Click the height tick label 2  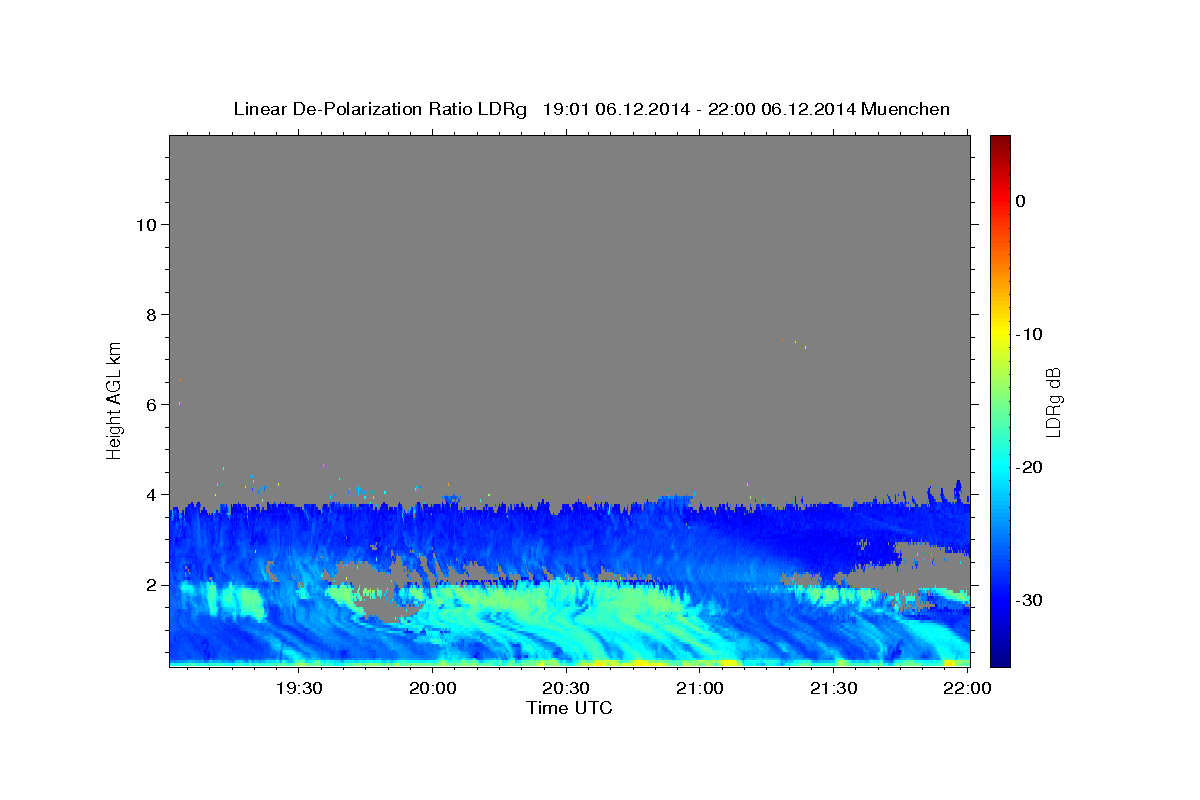pyautogui.click(x=152, y=584)
